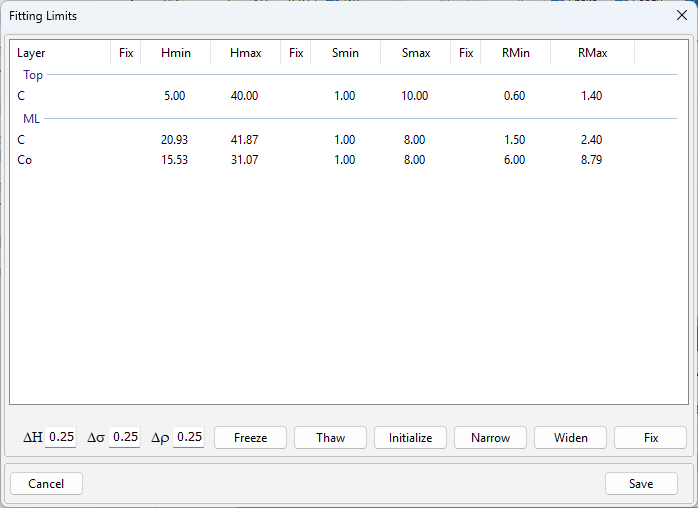Click the RMax column header

[x=592, y=53]
